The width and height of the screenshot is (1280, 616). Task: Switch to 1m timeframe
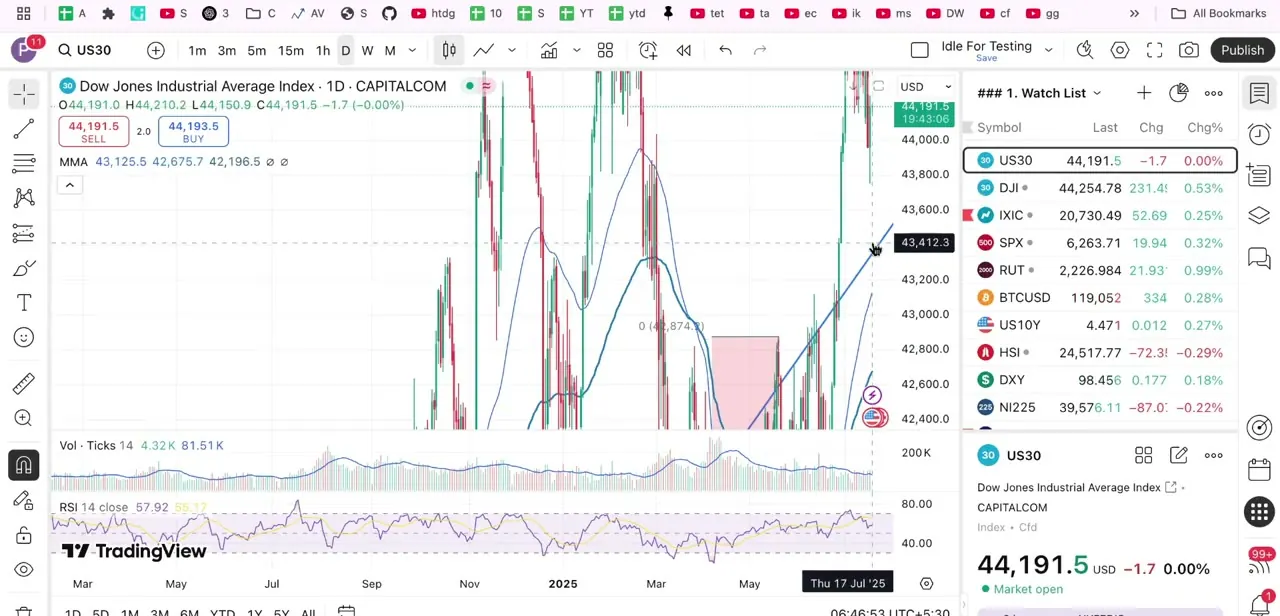(x=197, y=50)
